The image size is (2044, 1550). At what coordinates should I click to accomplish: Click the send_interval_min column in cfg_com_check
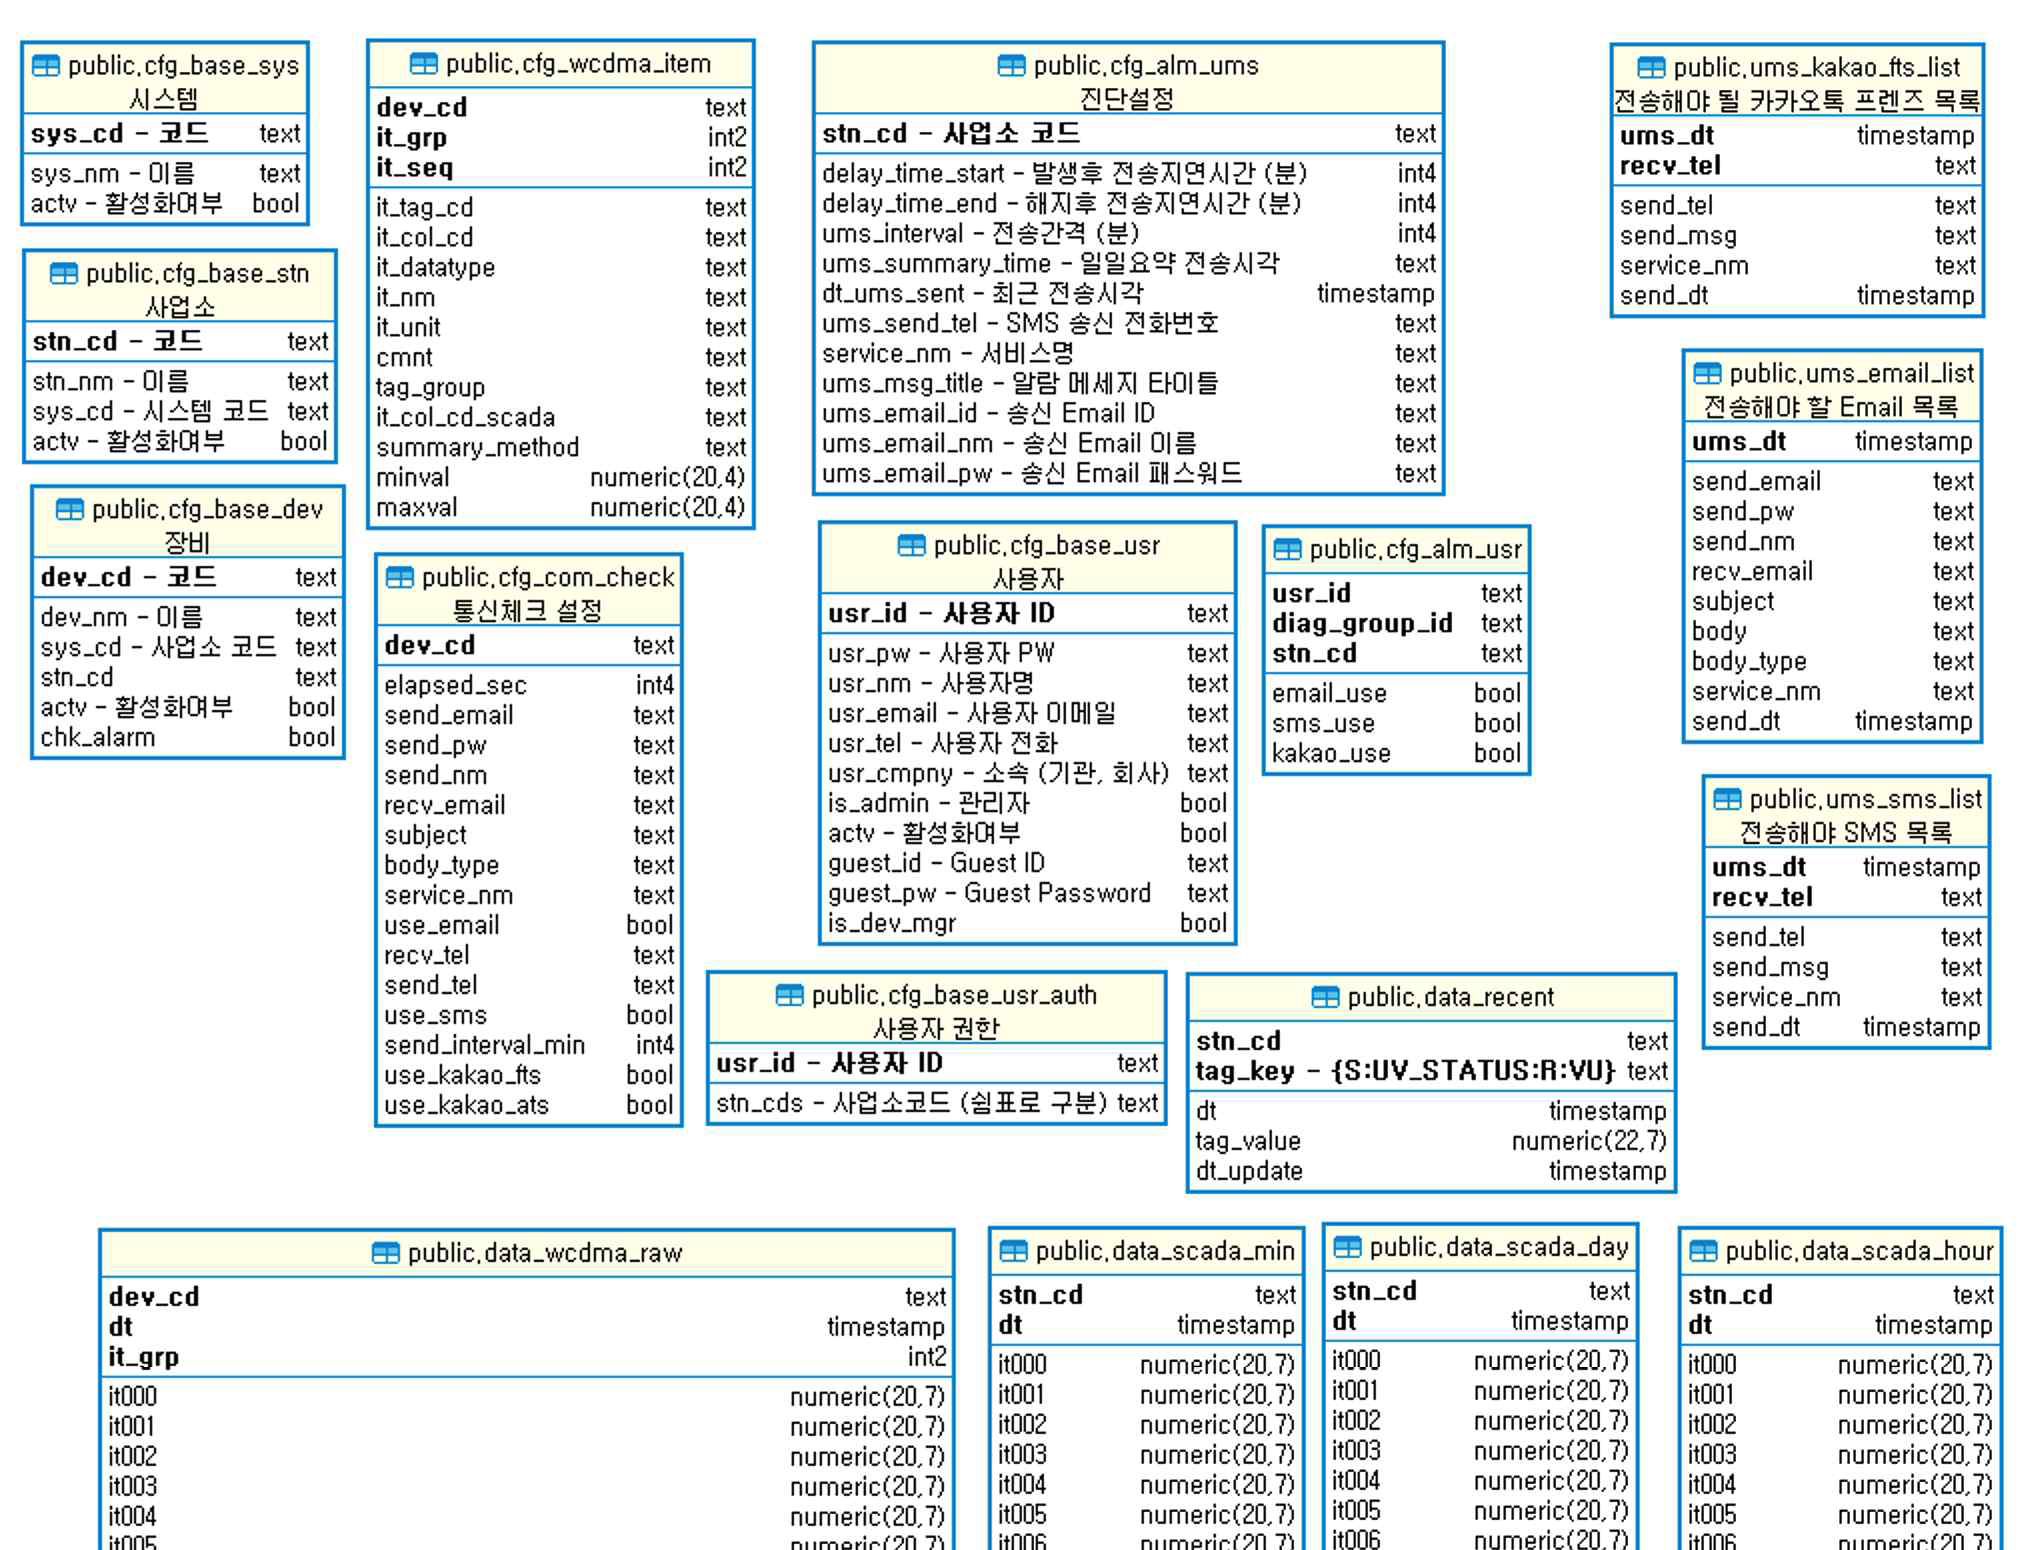529,1046
